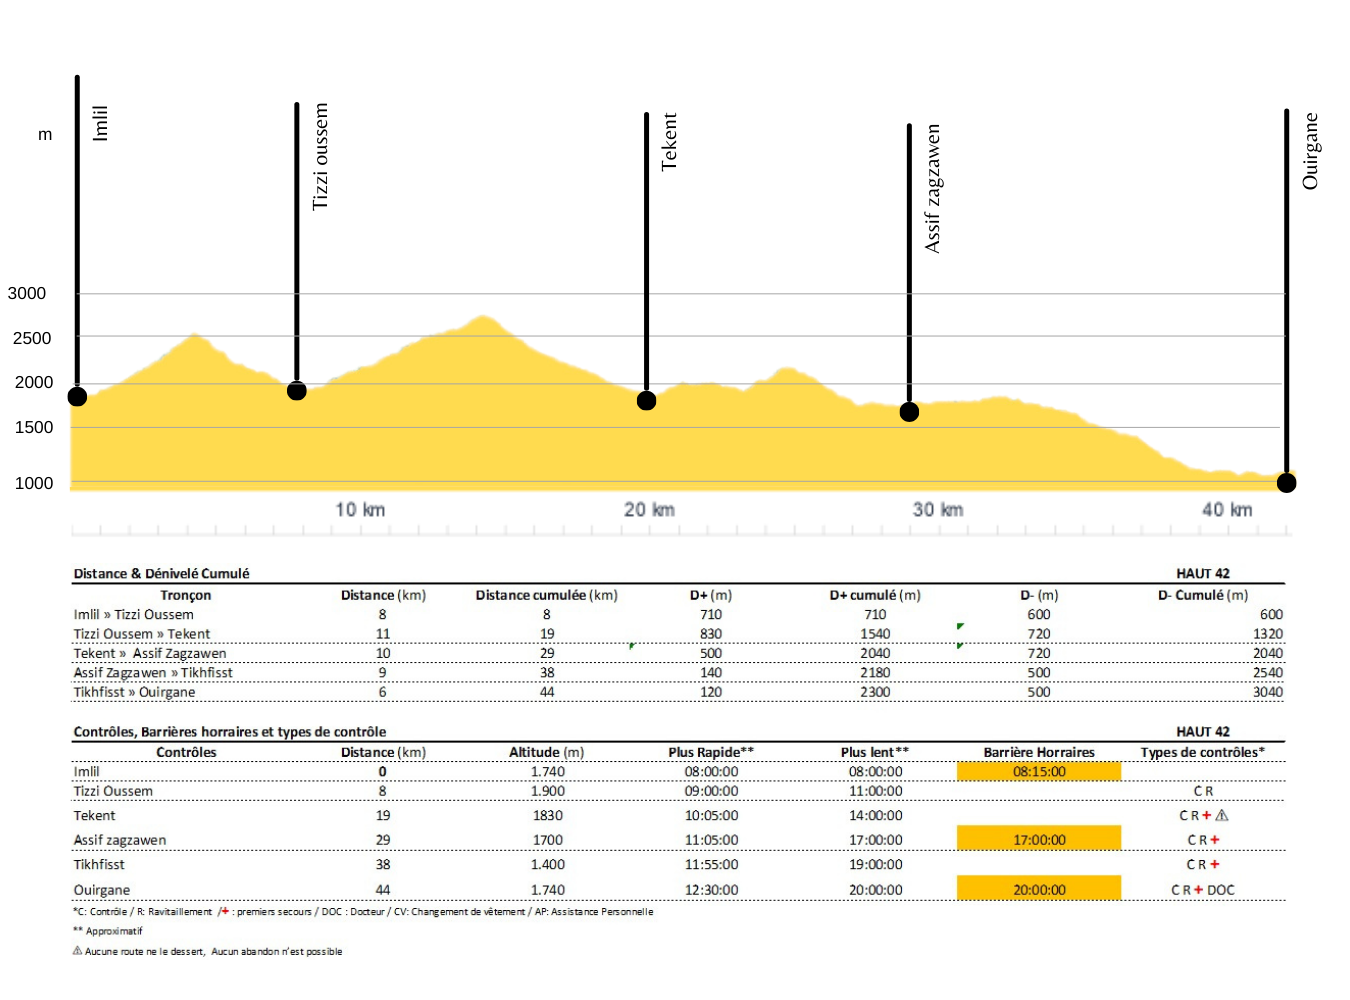This screenshot has height=1000, width=1350.
Task: Click the 1540 cumulative D+ value
Action: (x=875, y=634)
